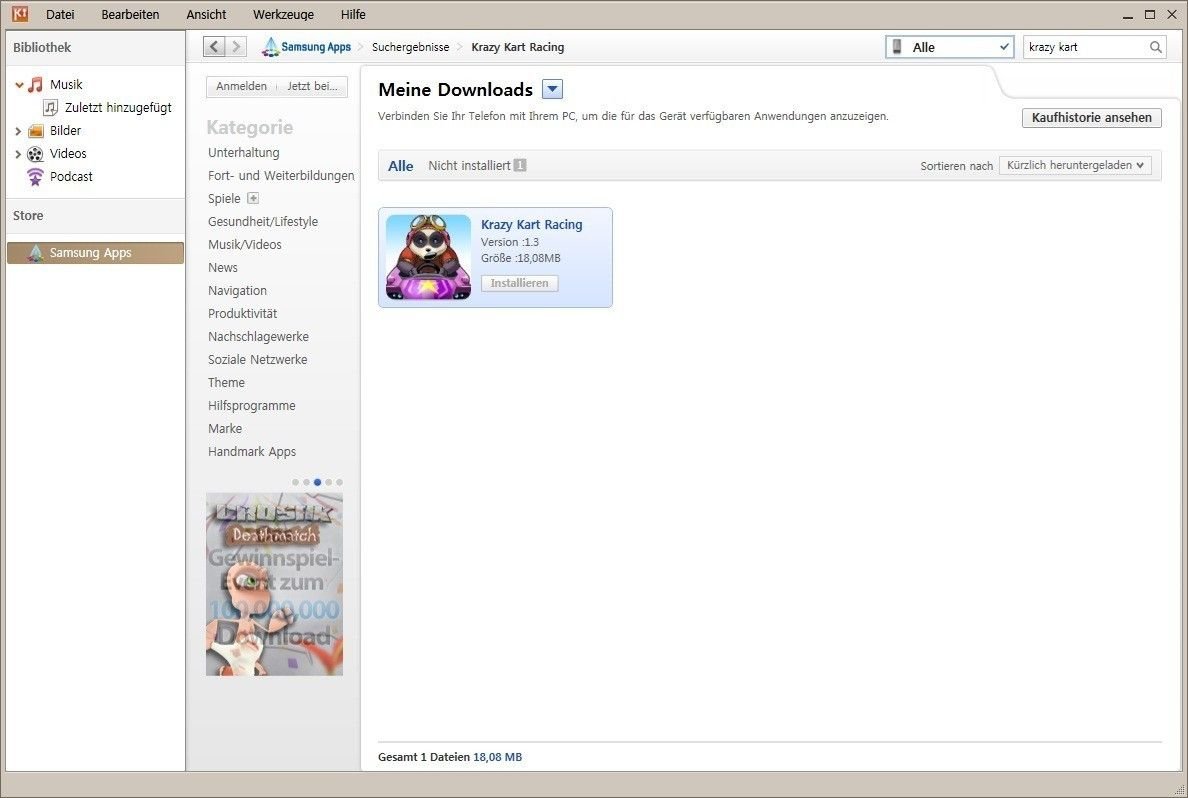Open Samsung Apps in the Store sidebar
Image resolution: width=1188 pixels, height=798 pixels.
95,253
